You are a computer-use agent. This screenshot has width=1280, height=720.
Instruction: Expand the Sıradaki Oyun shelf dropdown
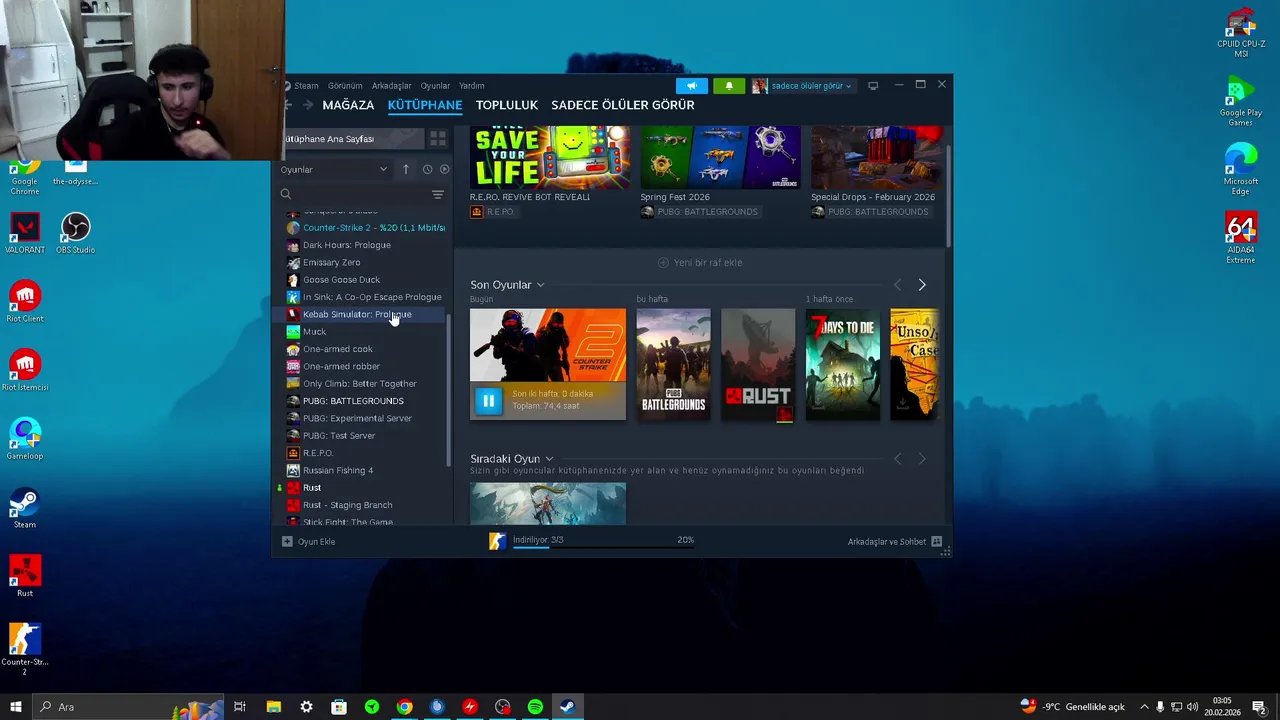(x=549, y=459)
